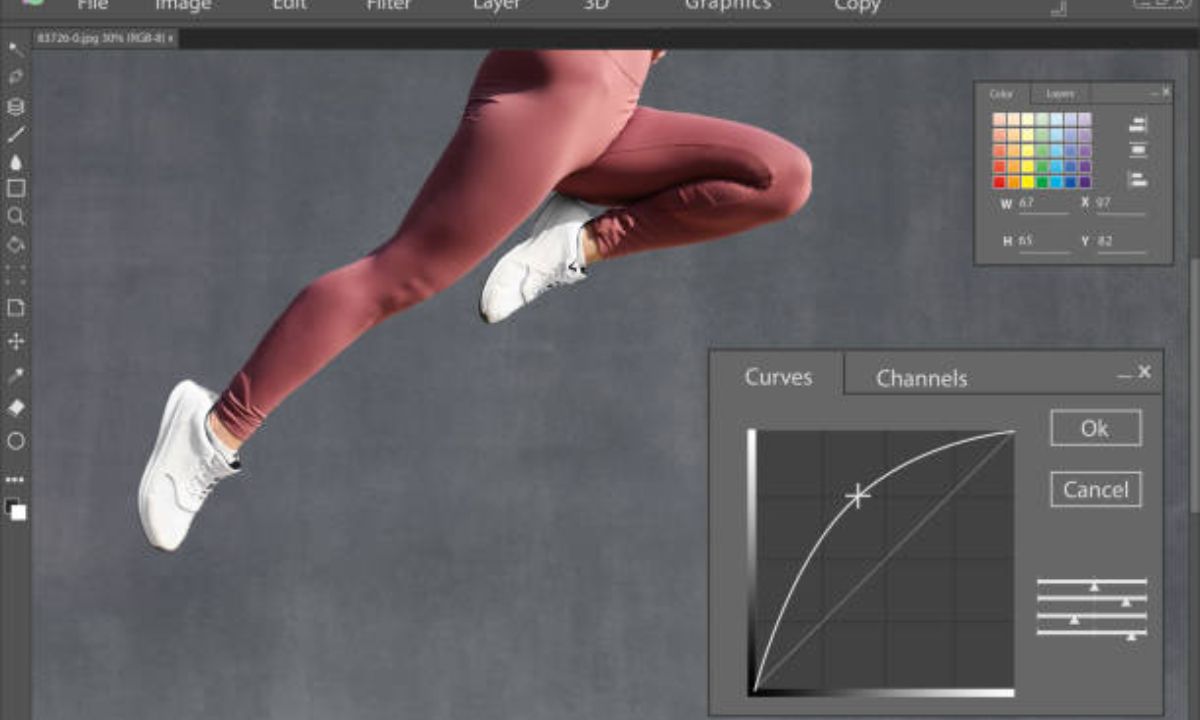Viewport: 1200px width, 720px height.
Task: Pick the red swatch from the color palette
Action: (x=999, y=181)
